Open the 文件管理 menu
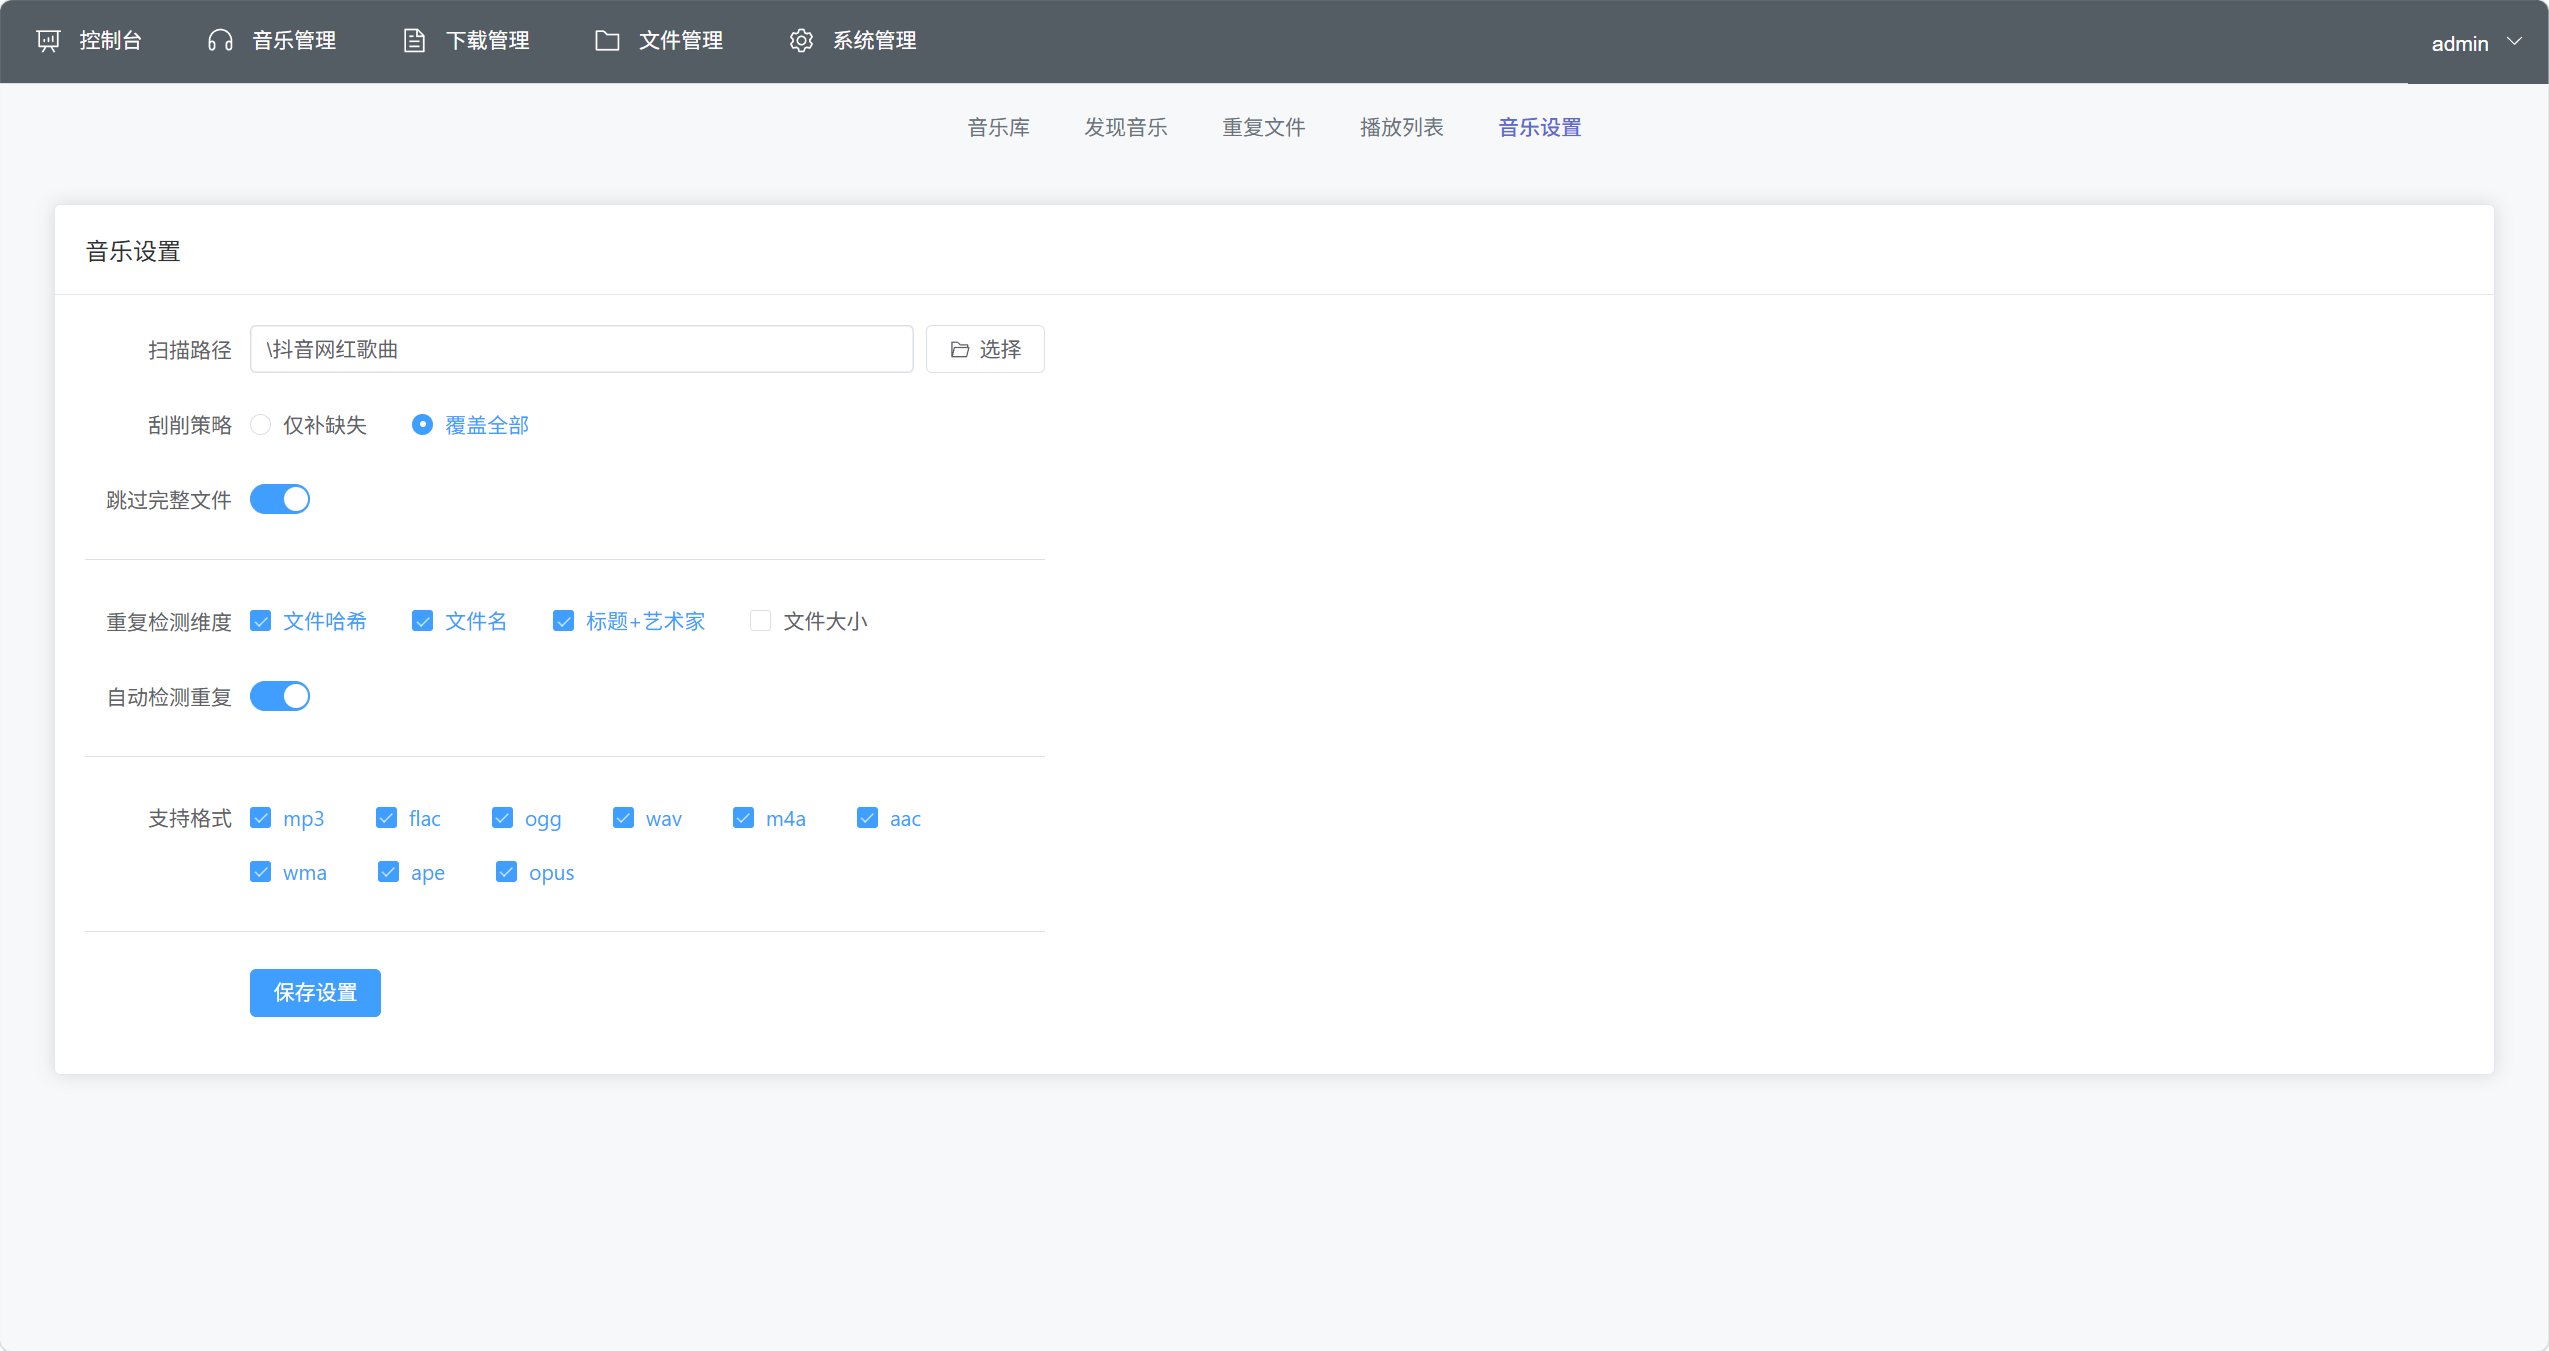Viewport: 2549px width, 1351px height. 659,41
